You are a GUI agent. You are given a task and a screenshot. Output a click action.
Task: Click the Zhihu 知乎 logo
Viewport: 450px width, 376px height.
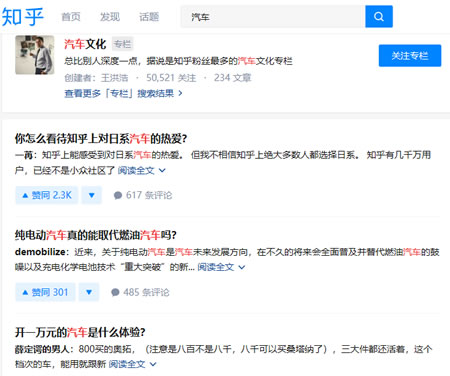(22, 16)
